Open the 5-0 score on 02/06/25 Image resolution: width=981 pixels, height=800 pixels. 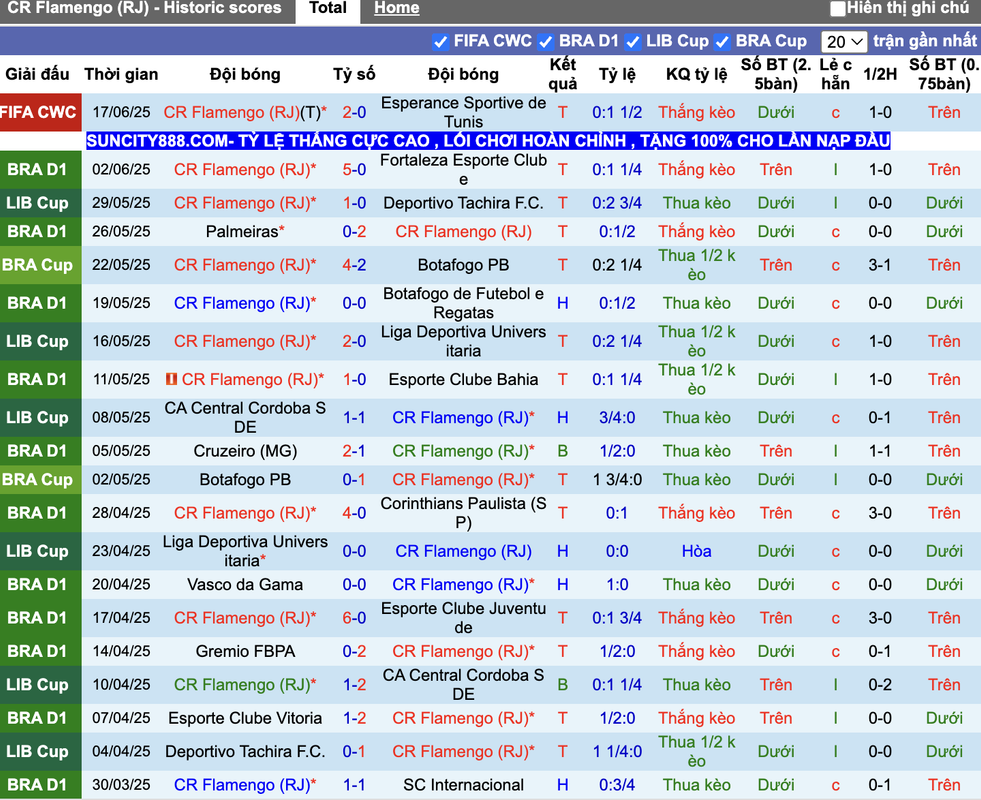(x=354, y=170)
